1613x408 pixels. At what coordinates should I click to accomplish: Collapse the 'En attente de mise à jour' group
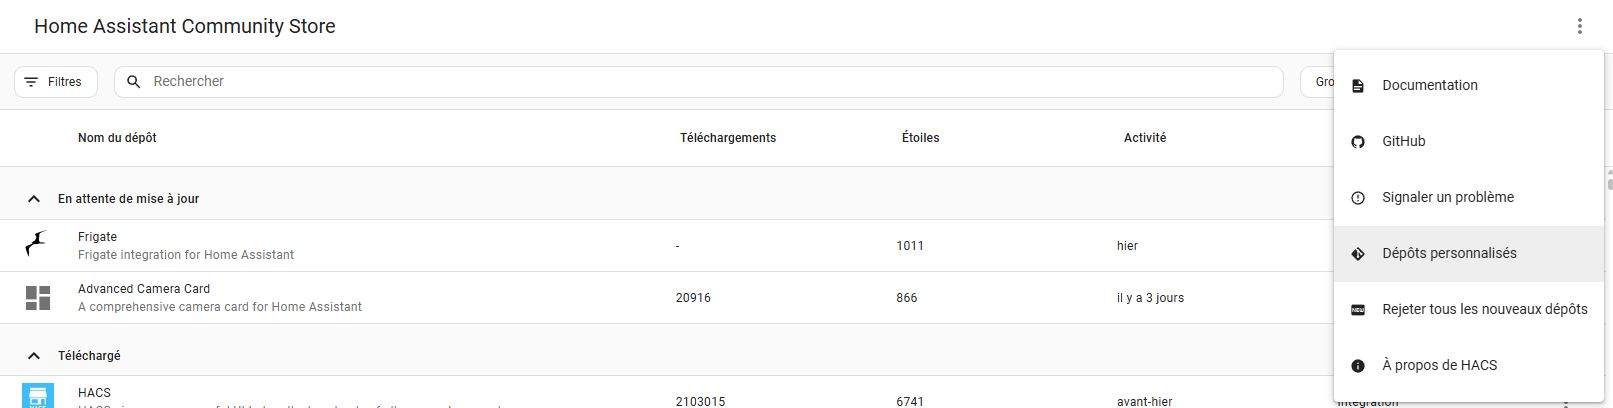(34, 199)
